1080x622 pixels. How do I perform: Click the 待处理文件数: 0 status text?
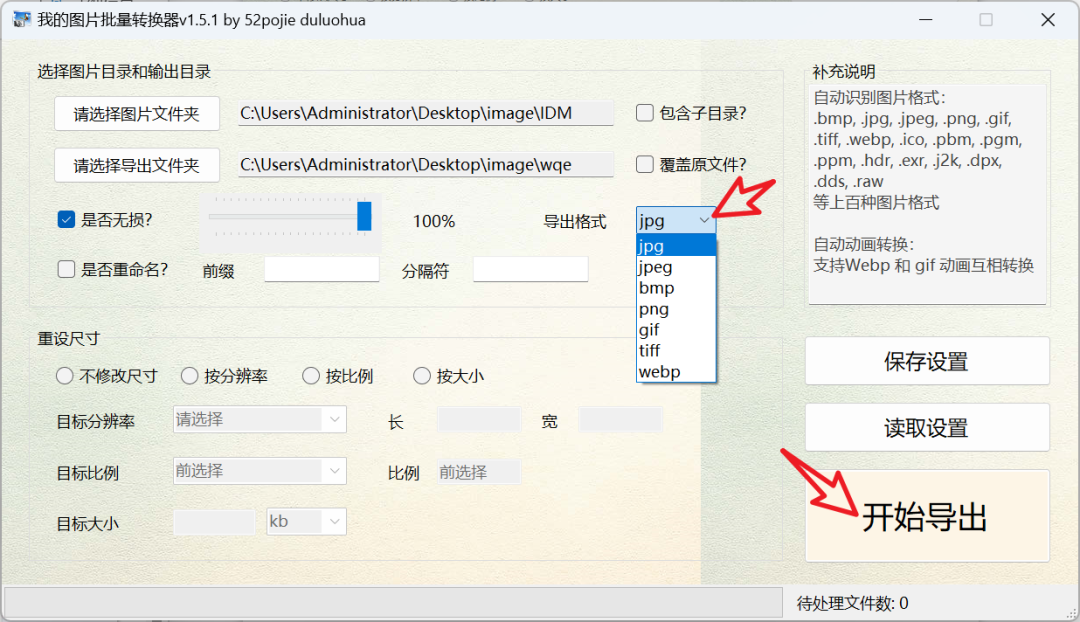coord(853,604)
